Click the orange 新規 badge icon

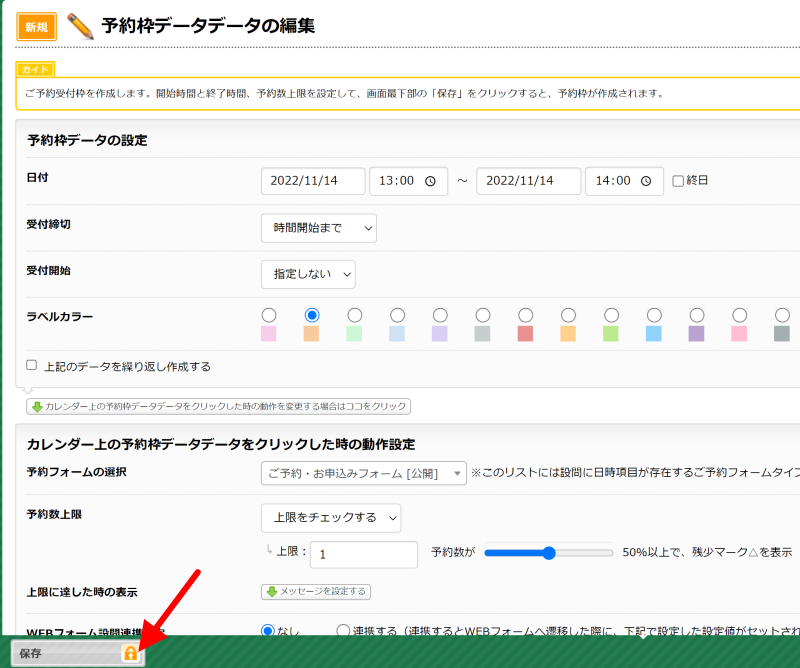[x=36, y=27]
